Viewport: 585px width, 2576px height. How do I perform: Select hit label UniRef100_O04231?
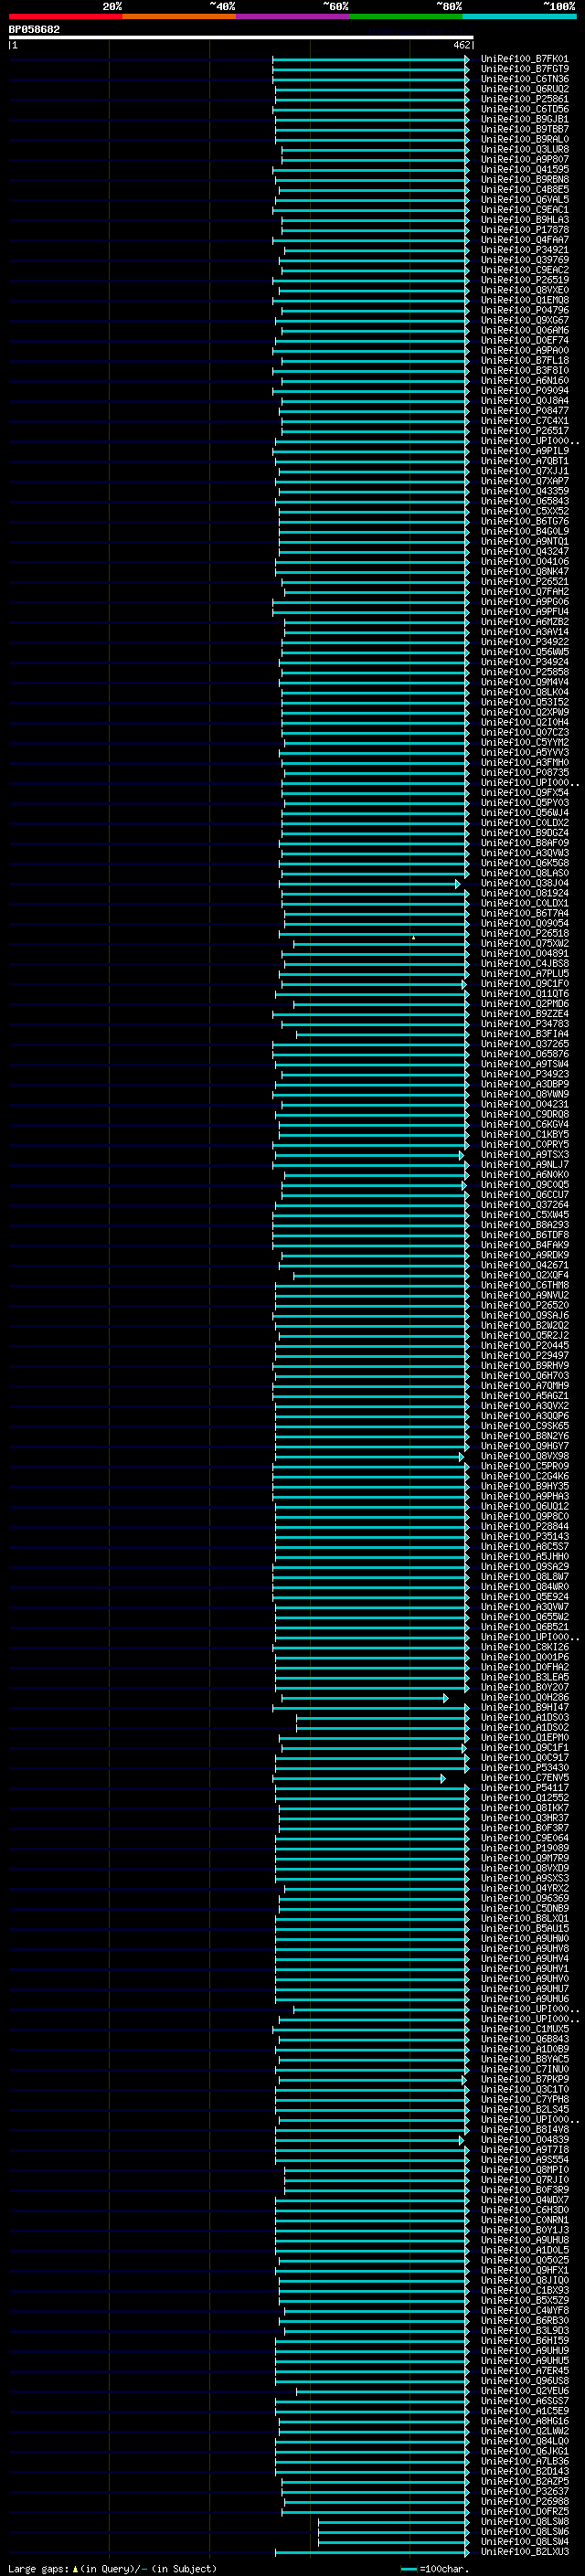click(x=525, y=1104)
